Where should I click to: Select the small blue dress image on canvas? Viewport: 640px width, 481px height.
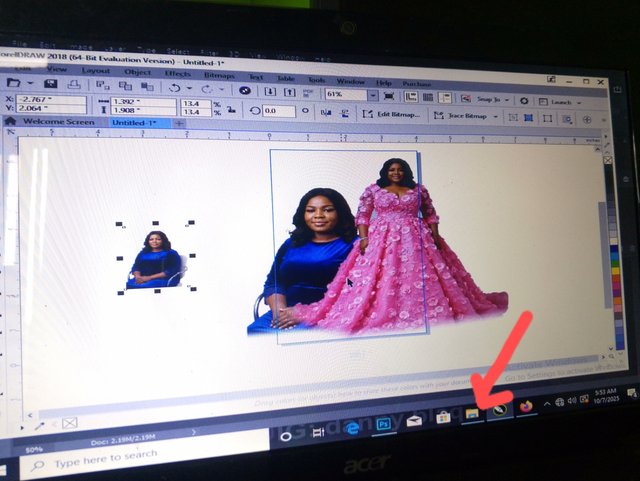(x=156, y=259)
